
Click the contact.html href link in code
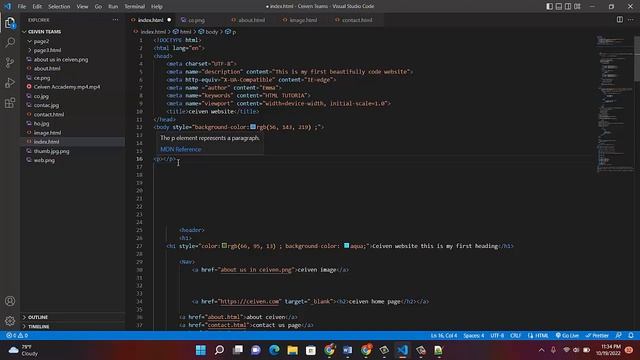click(x=227, y=325)
